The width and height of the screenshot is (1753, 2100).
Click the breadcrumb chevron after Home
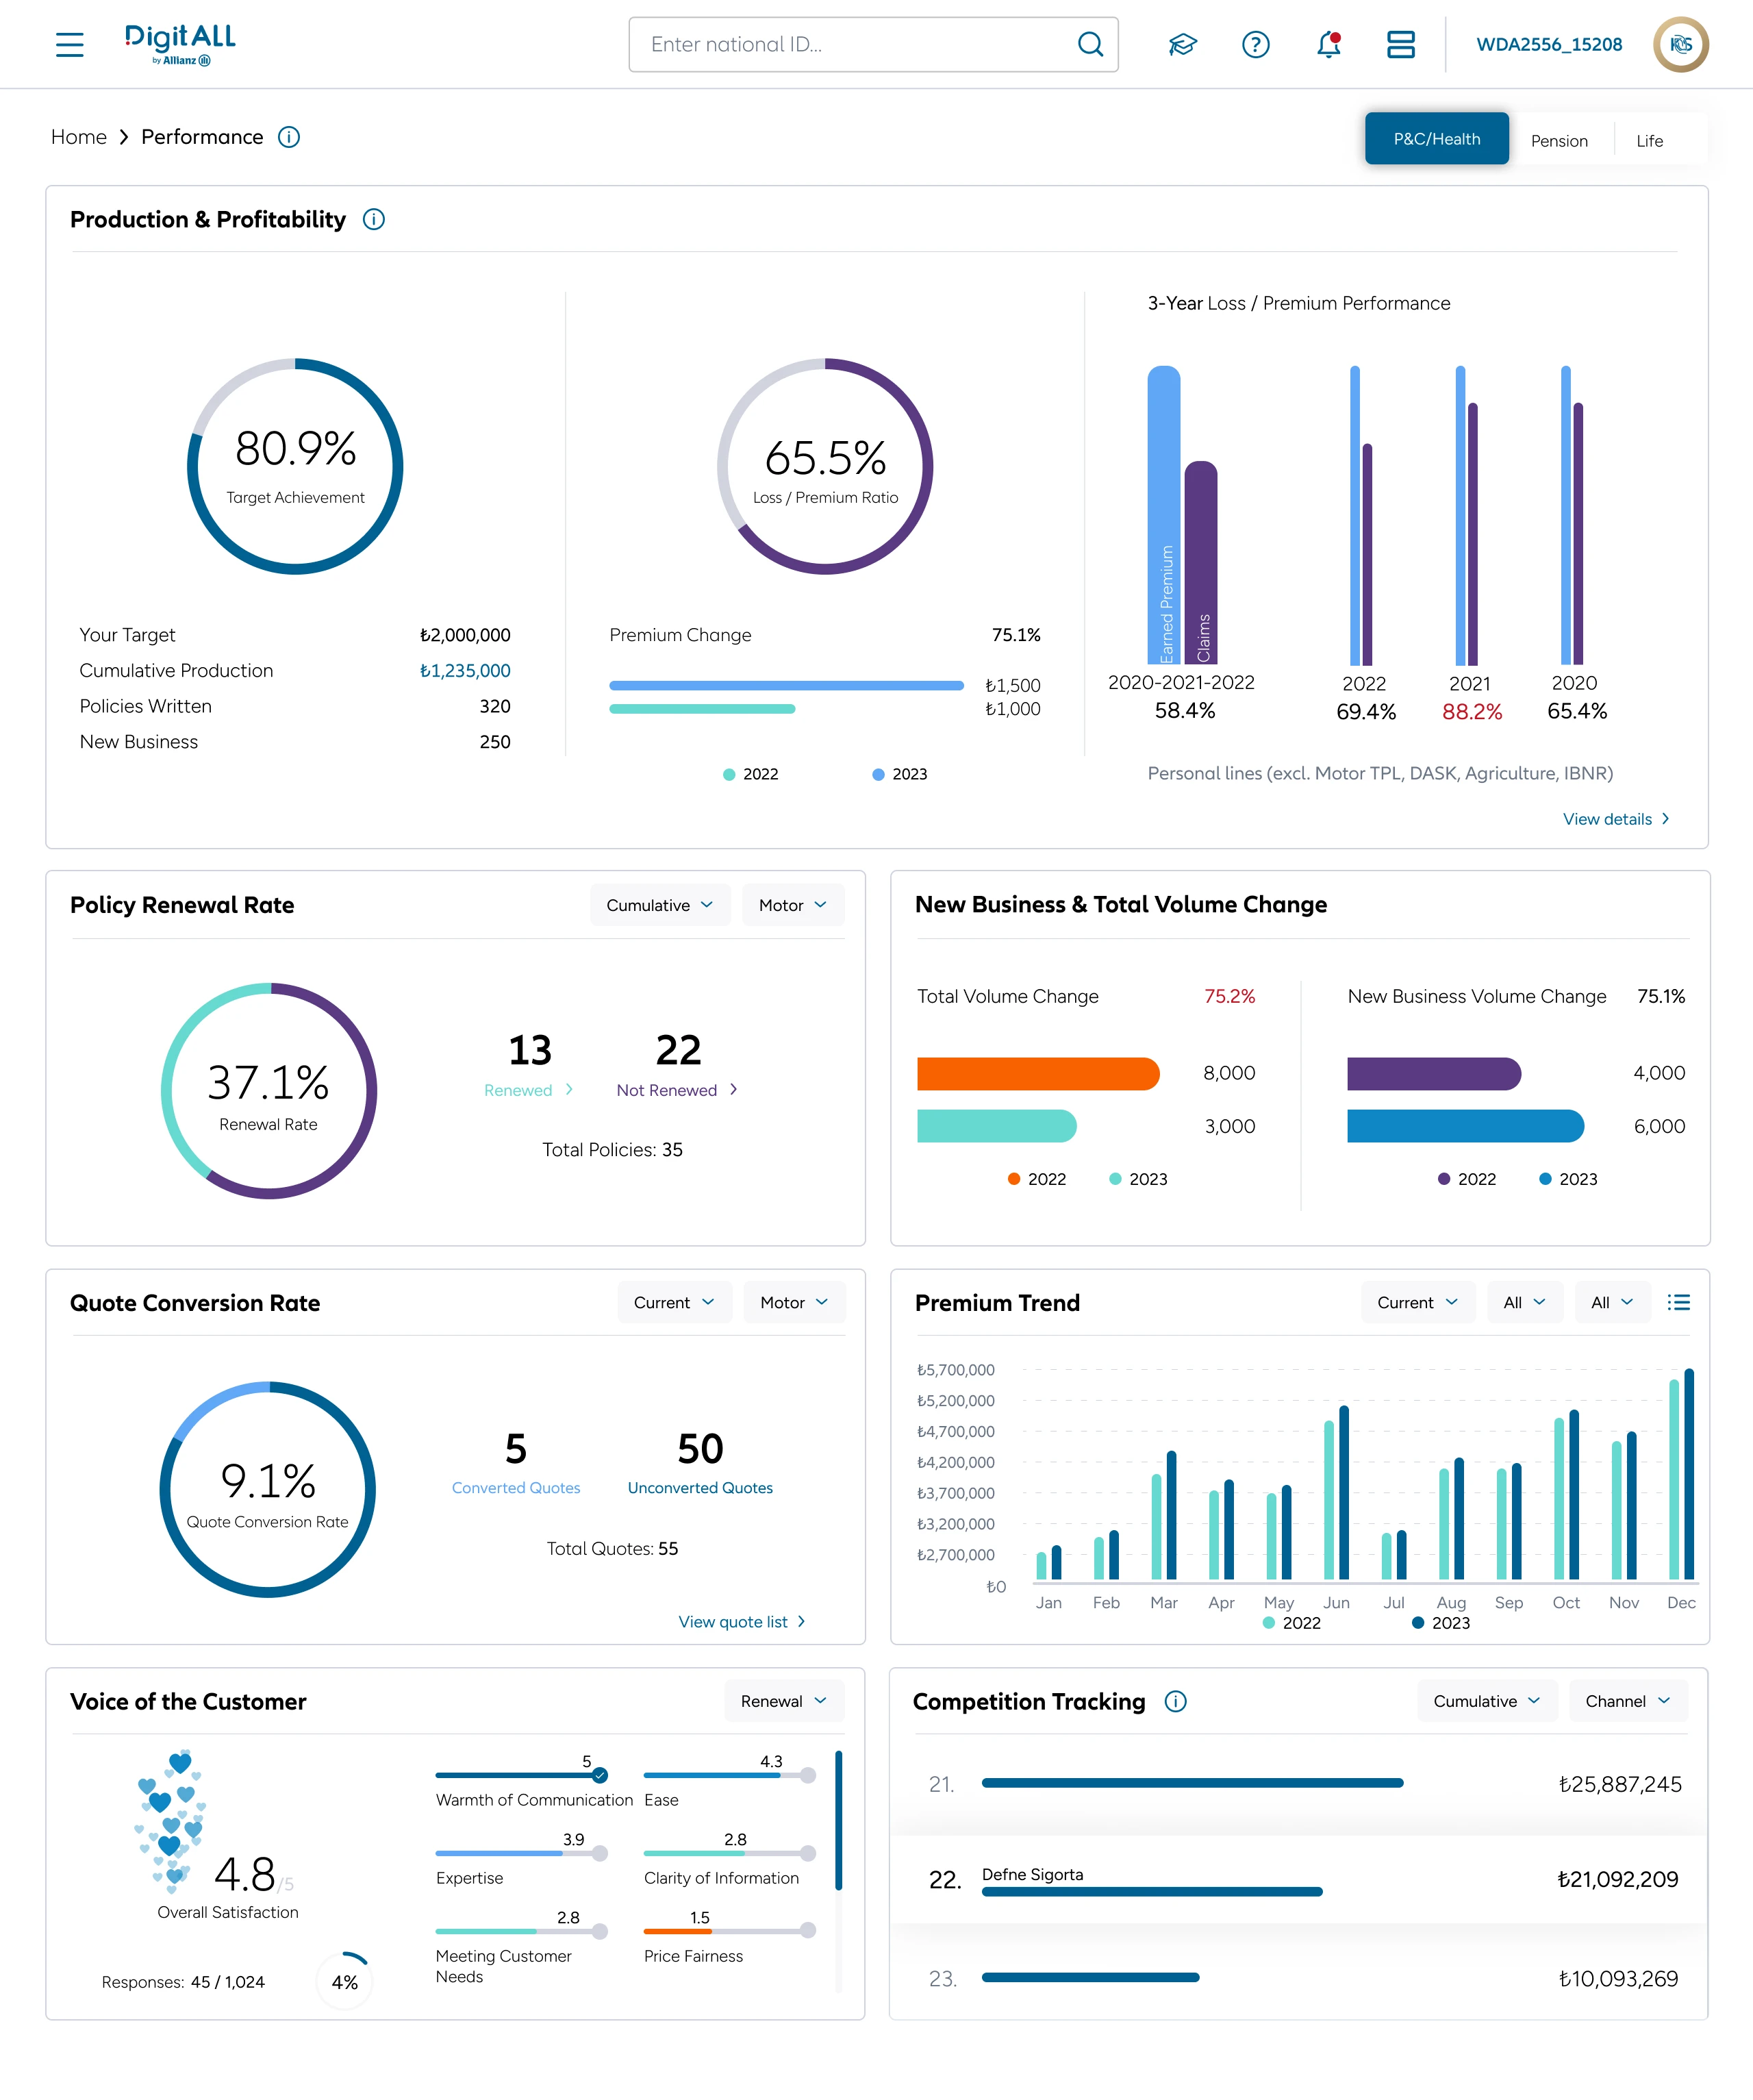124,137
